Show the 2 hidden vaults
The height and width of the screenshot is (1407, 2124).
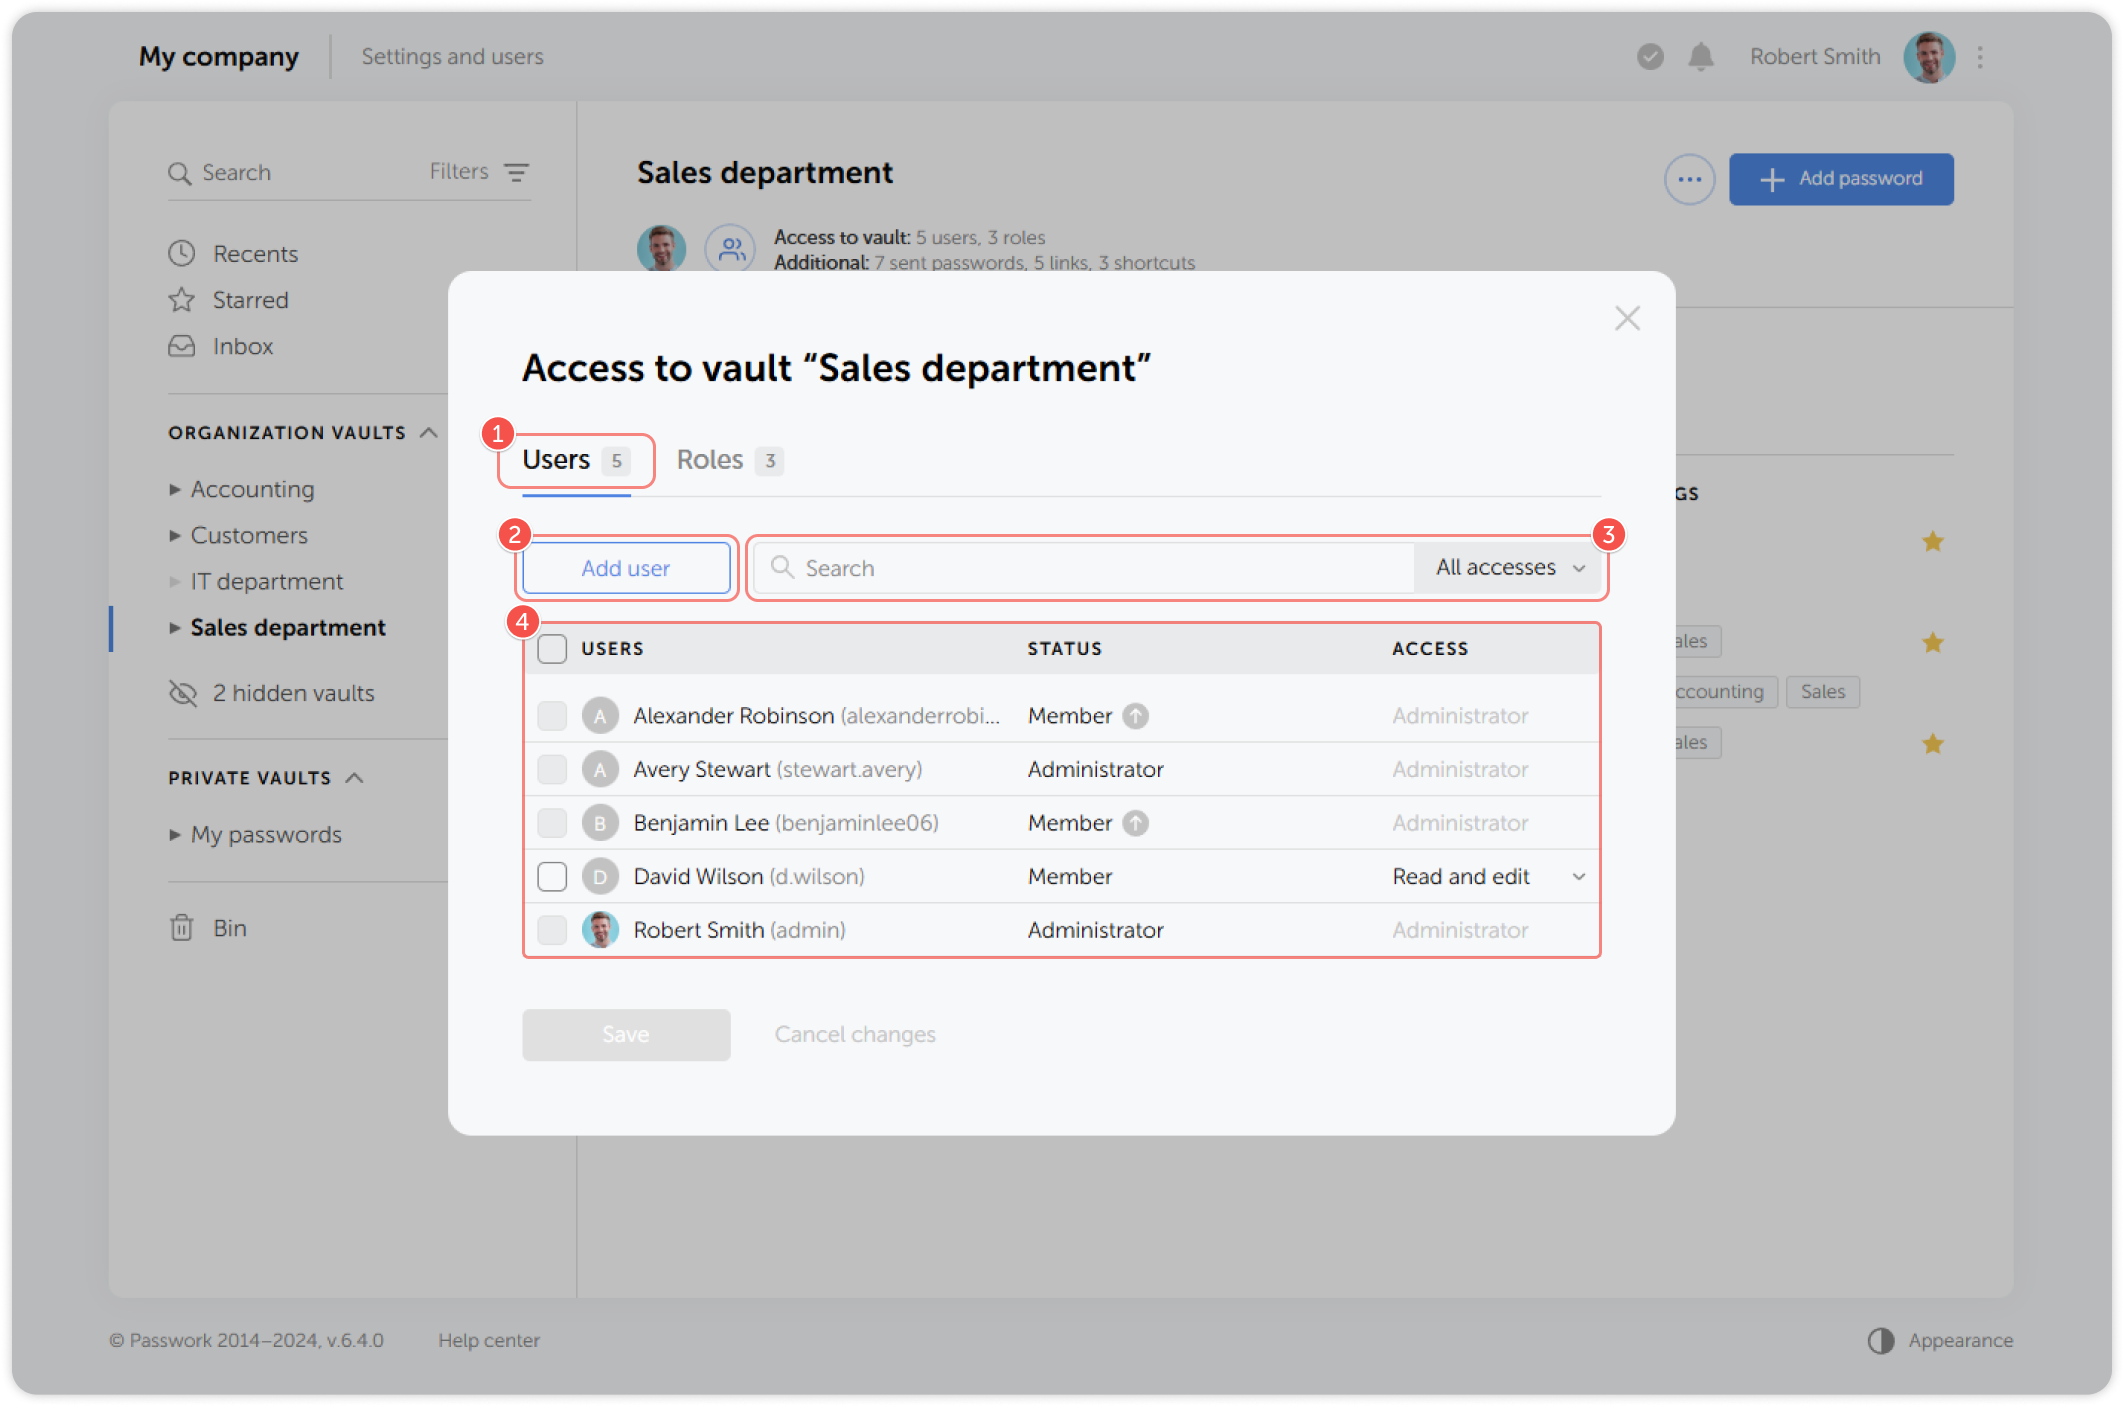293,693
